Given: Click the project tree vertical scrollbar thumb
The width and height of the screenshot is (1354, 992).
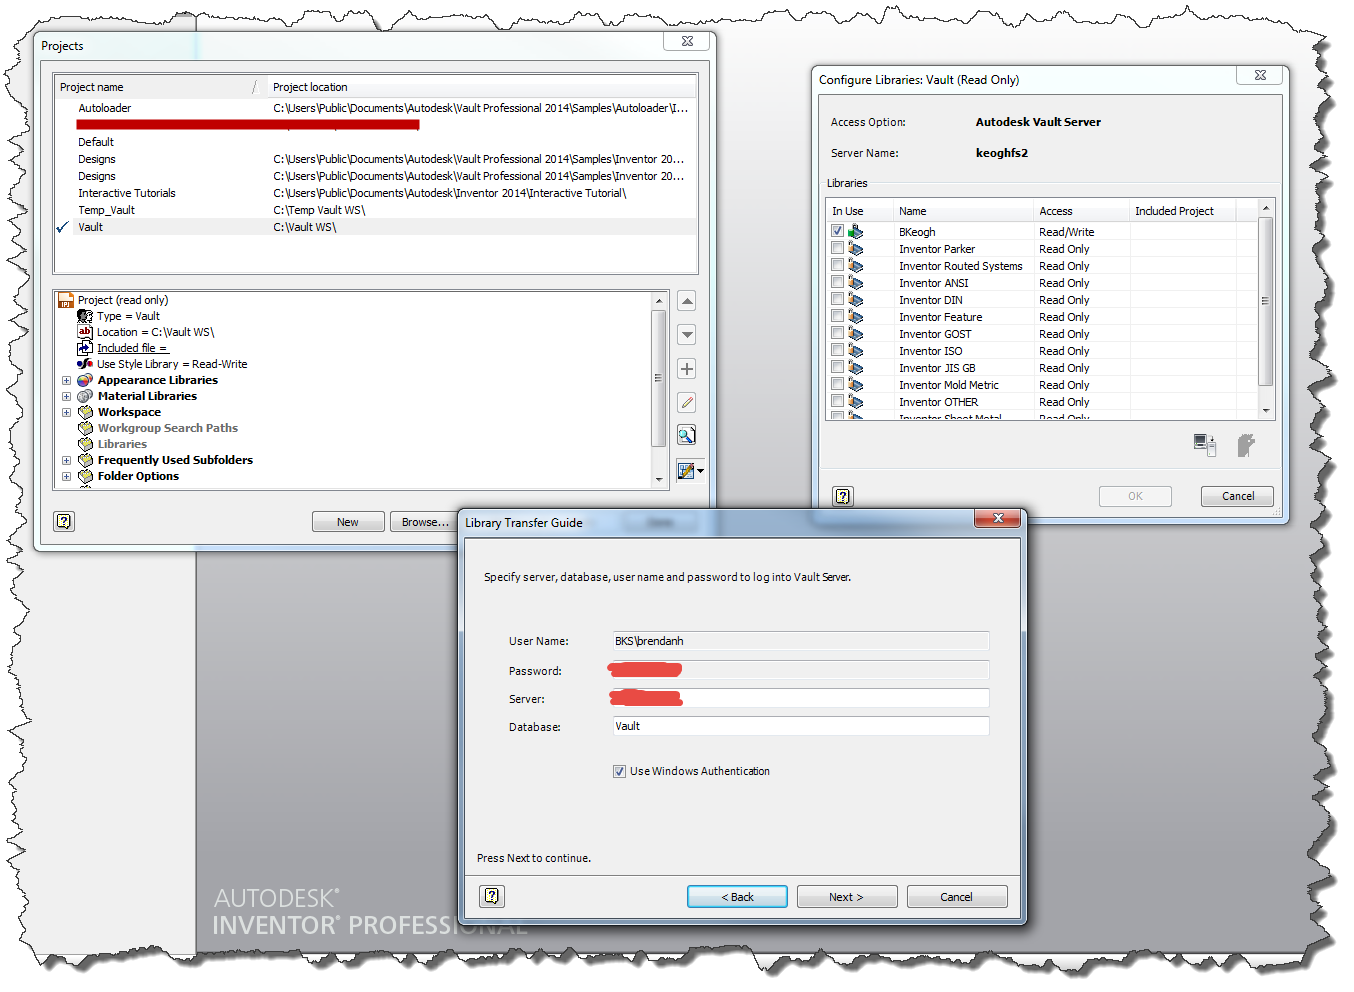Looking at the screenshot, I should coord(658,378).
